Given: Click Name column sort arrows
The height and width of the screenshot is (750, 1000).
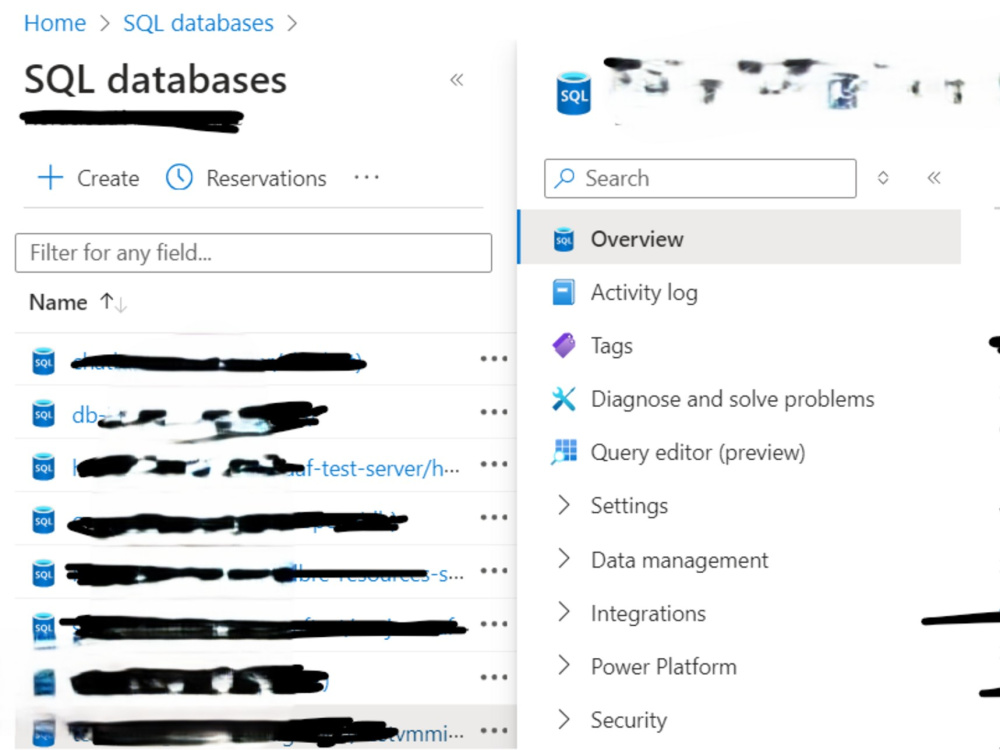Looking at the screenshot, I should 114,302.
